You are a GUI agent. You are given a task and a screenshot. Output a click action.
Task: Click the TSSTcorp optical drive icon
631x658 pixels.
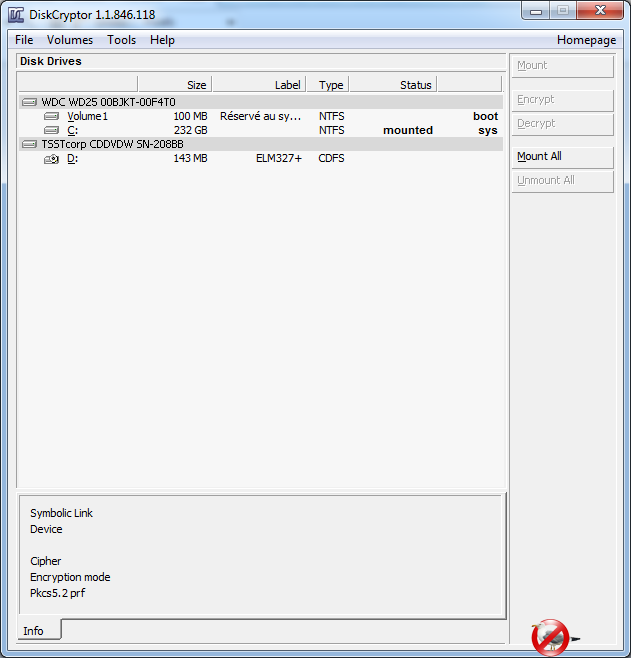pos(29,144)
